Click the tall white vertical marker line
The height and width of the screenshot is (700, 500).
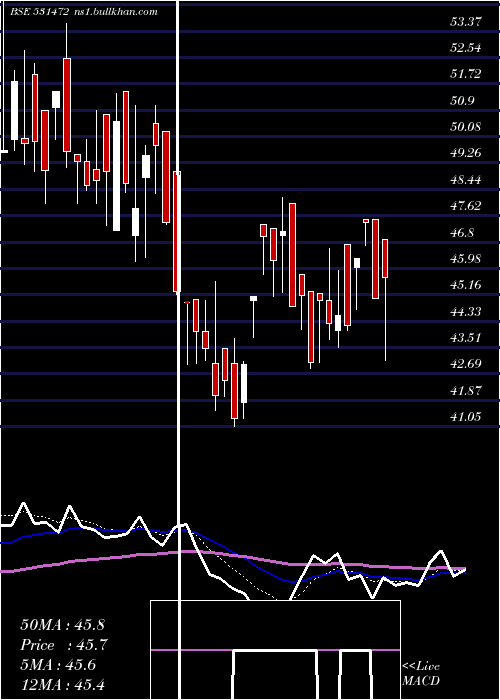click(180, 350)
